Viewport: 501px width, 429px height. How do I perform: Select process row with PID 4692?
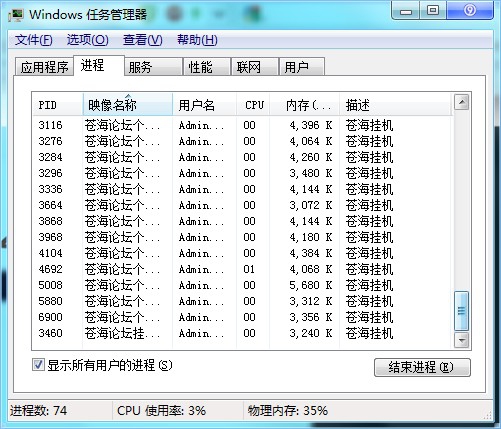(x=242, y=269)
